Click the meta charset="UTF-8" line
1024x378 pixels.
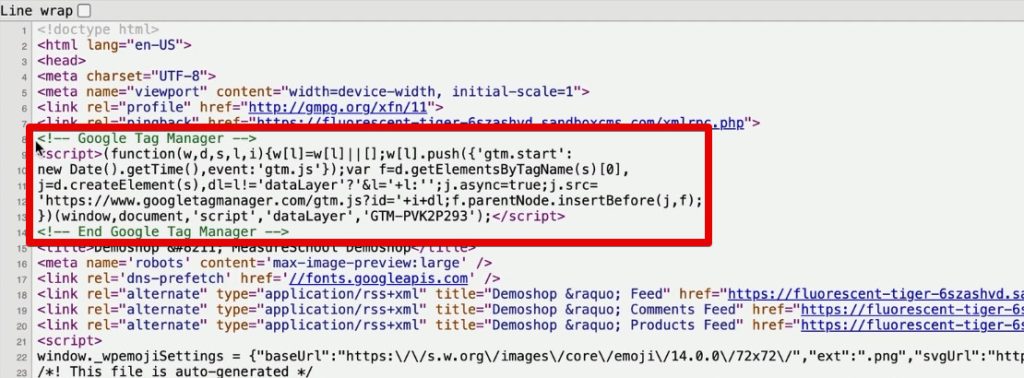[x=127, y=76]
